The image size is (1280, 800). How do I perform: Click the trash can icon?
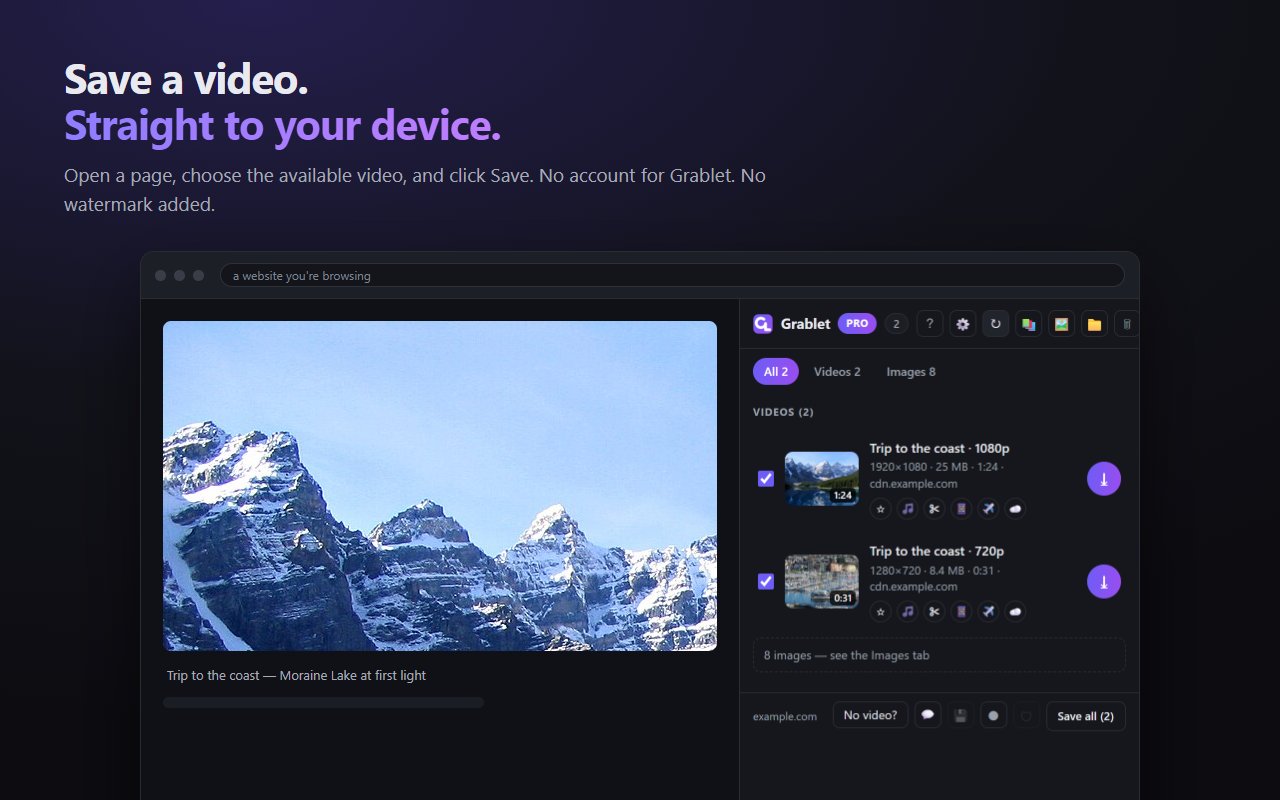1127,323
